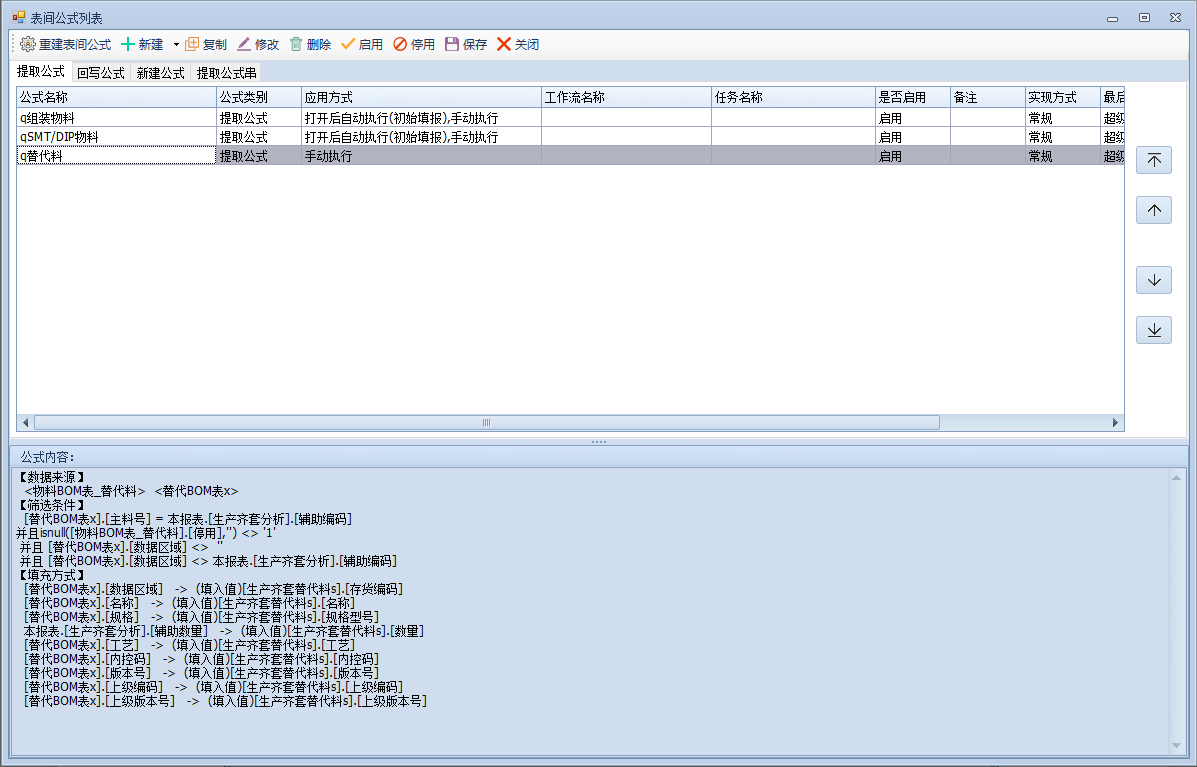Switch to the 回写公式 tab
The height and width of the screenshot is (767, 1197).
(x=100, y=73)
